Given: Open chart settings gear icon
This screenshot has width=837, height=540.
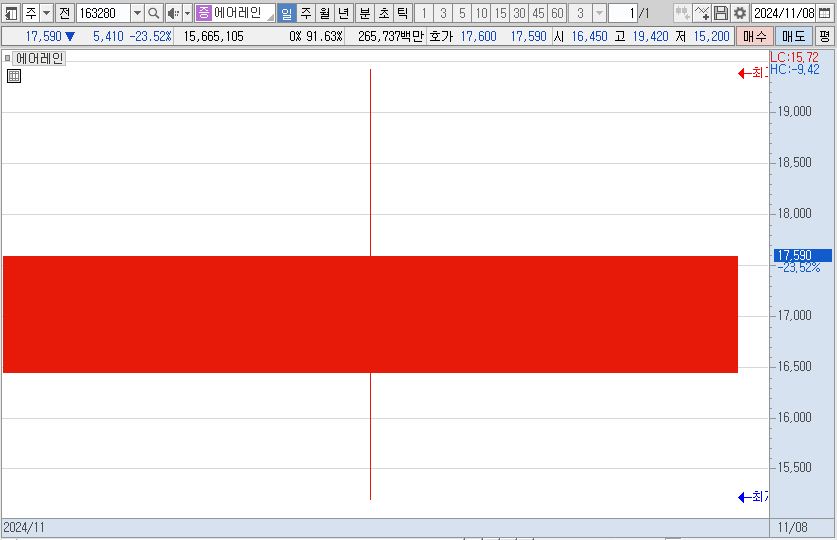Looking at the screenshot, I should [740, 13].
